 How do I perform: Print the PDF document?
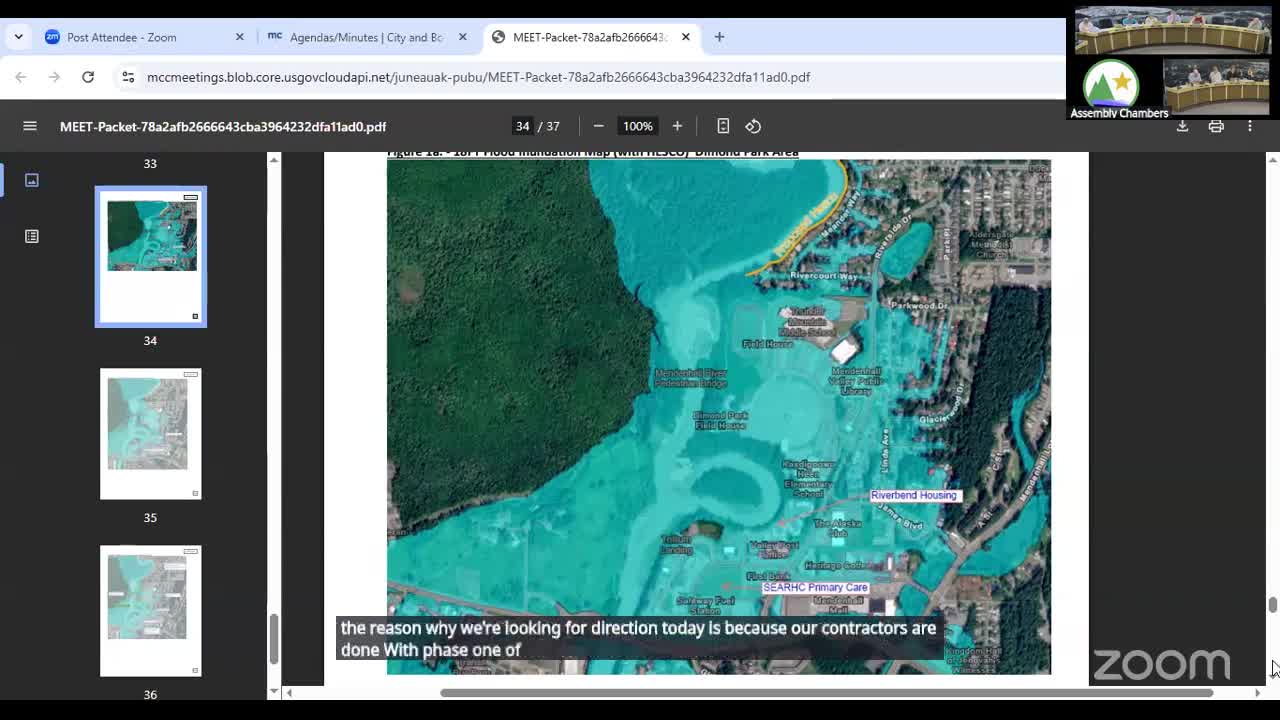pyautogui.click(x=1216, y=126)
